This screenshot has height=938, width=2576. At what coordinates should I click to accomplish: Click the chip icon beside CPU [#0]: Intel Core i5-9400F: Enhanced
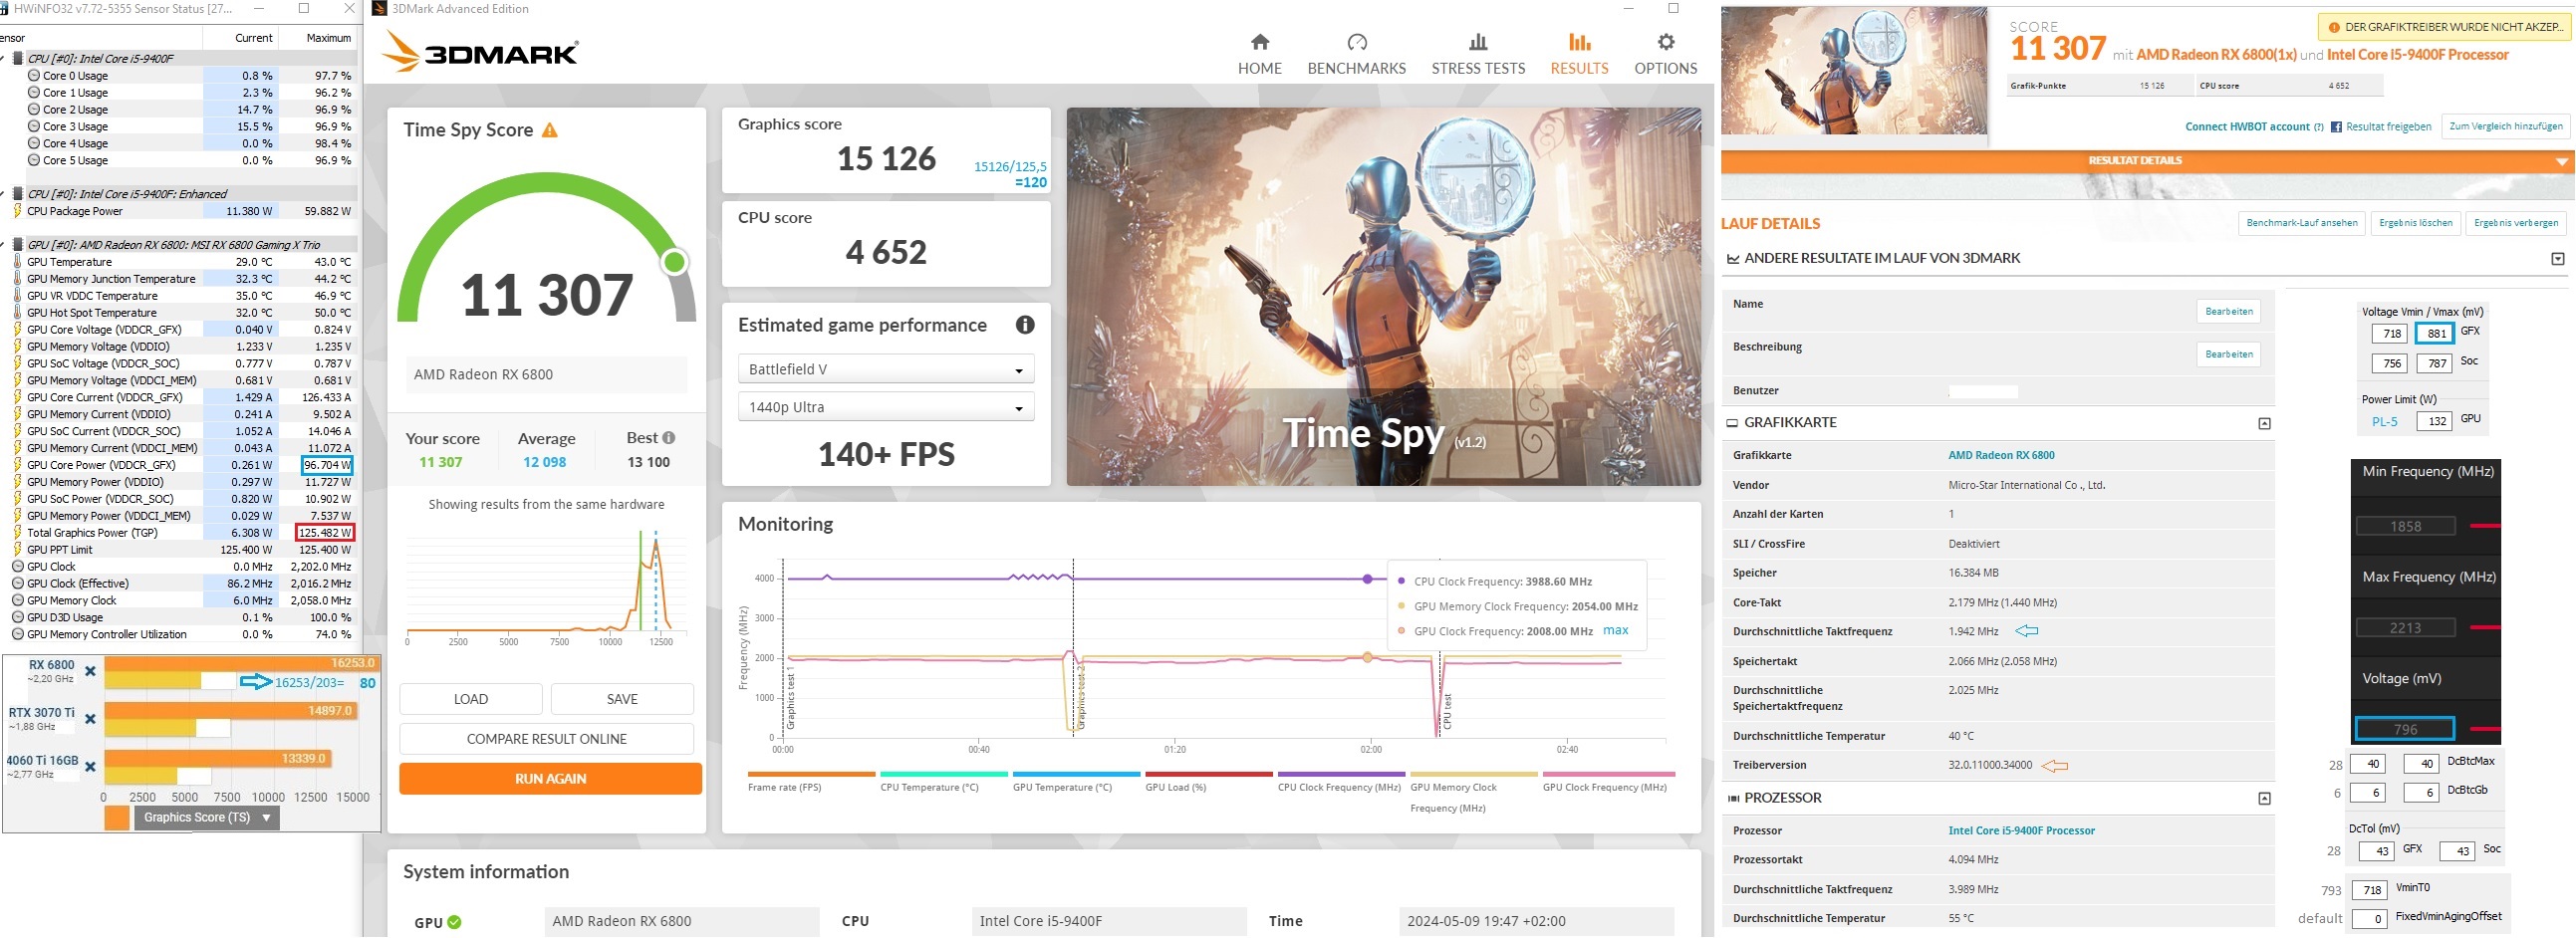[x=18, y=194]
